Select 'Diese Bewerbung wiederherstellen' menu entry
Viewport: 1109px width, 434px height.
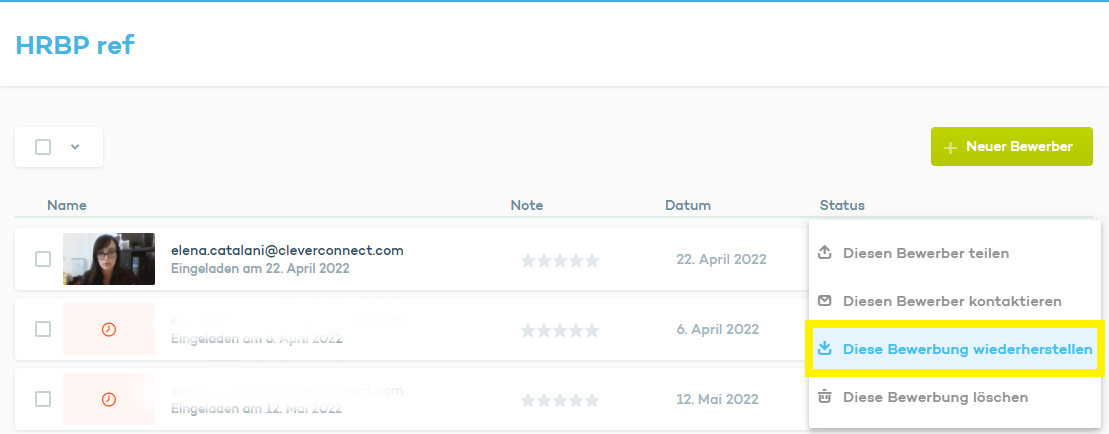click(x=967, y=349)
